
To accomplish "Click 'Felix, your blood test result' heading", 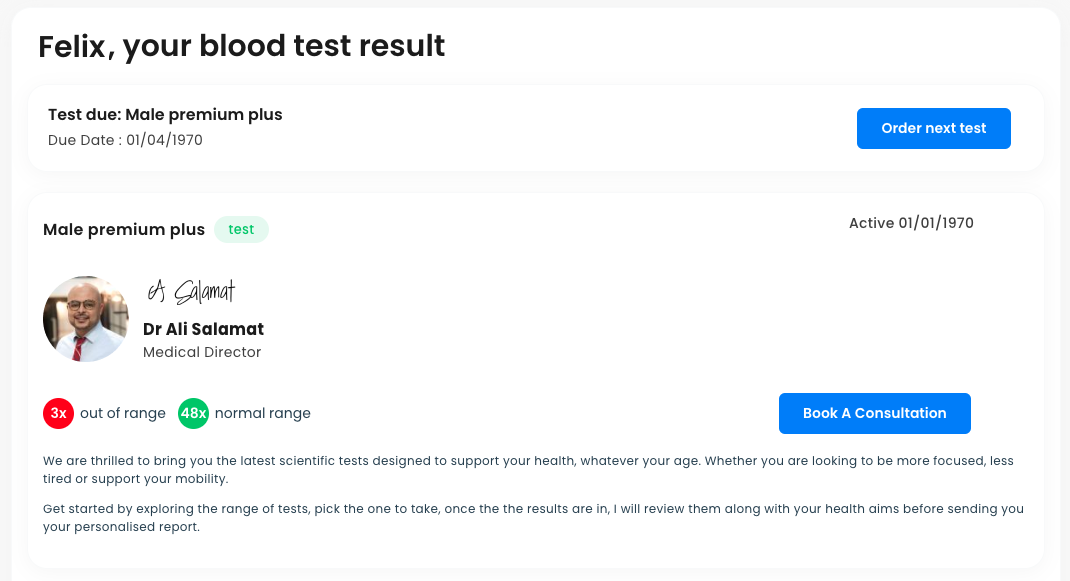I will point(242,46).
